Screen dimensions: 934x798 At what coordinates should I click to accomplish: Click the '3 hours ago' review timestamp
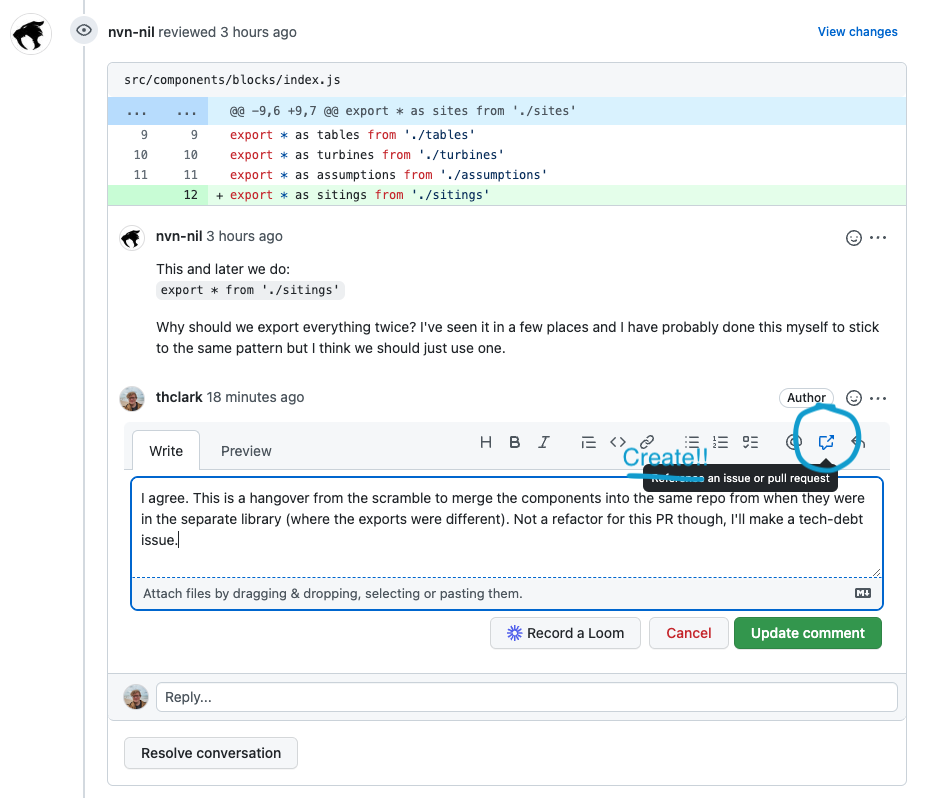tap(259, 32)
